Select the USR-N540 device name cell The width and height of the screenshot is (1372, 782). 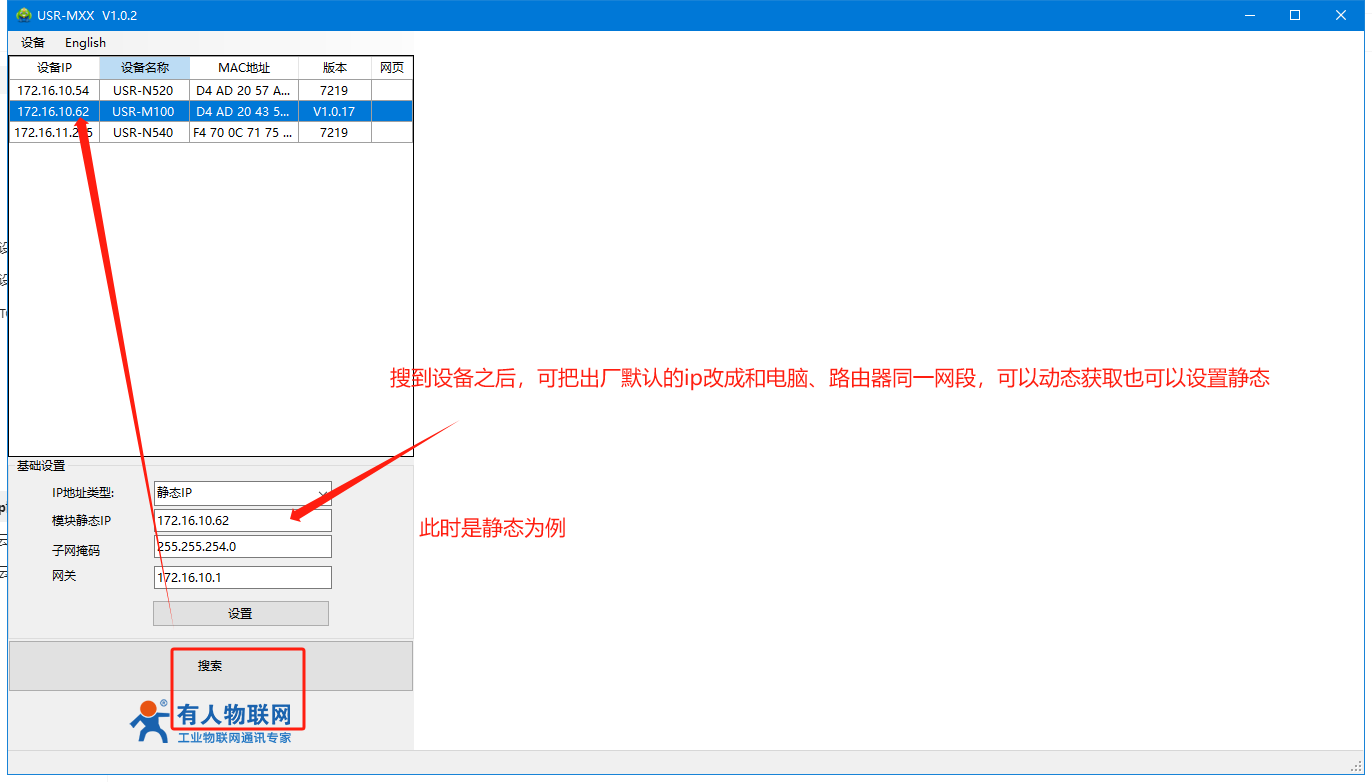click(143, 133)
